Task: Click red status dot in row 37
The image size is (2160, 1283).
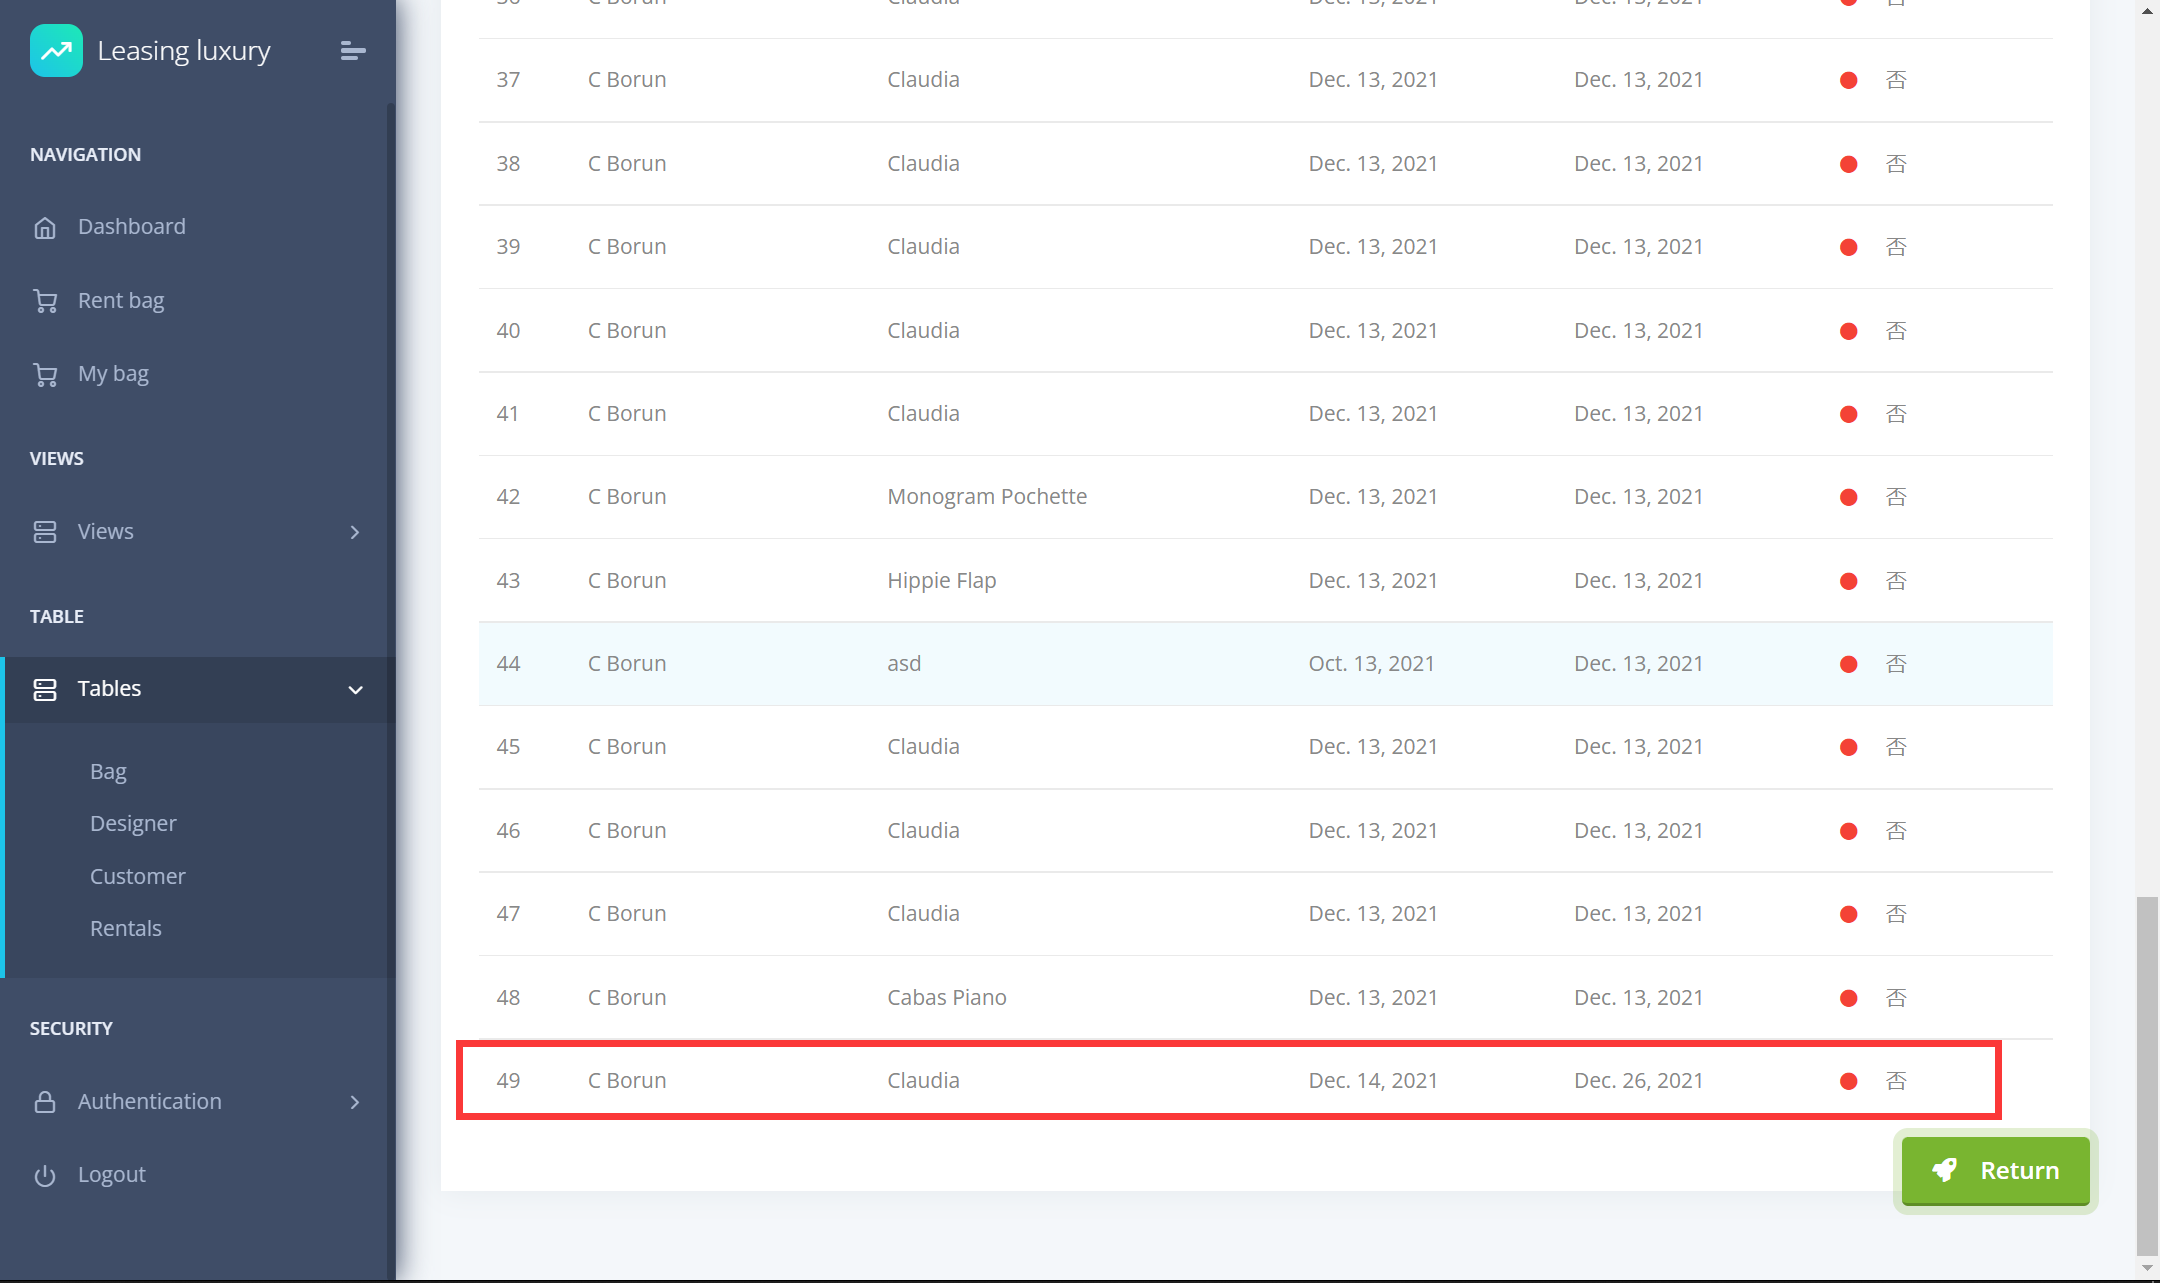Action: [1848, 80]
